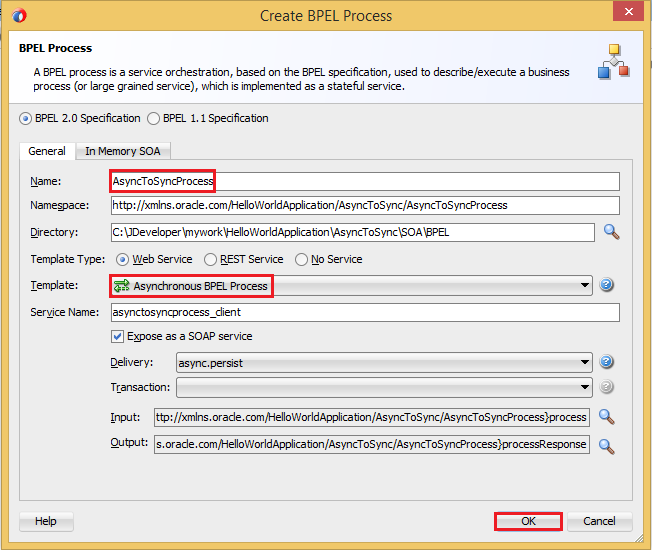Close the Create BPEL Process dialog
The height and width of the screenshot is (555, 652).
pyautogui.click(x=625, y=14)
